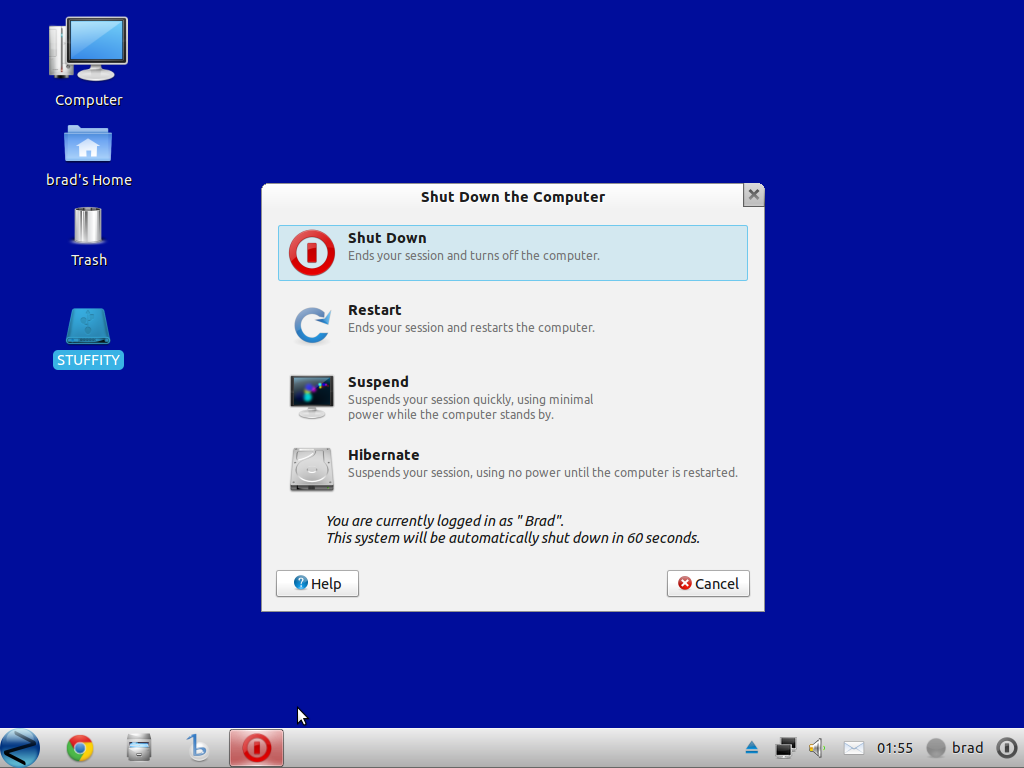Open the file manager from taskbar

139,748
